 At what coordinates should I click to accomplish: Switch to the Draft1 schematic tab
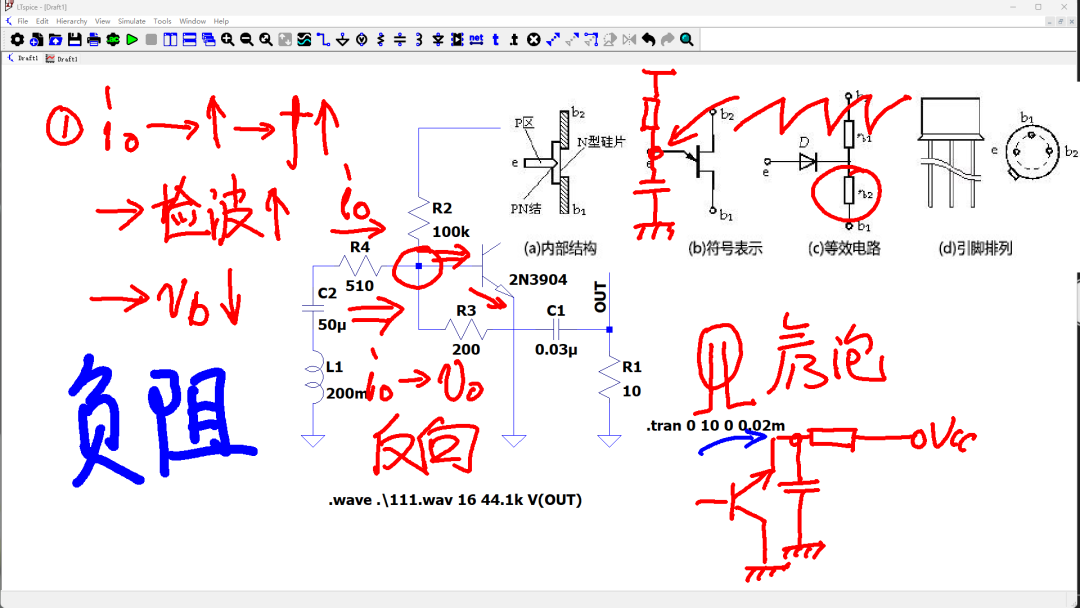tap(23, 59)
